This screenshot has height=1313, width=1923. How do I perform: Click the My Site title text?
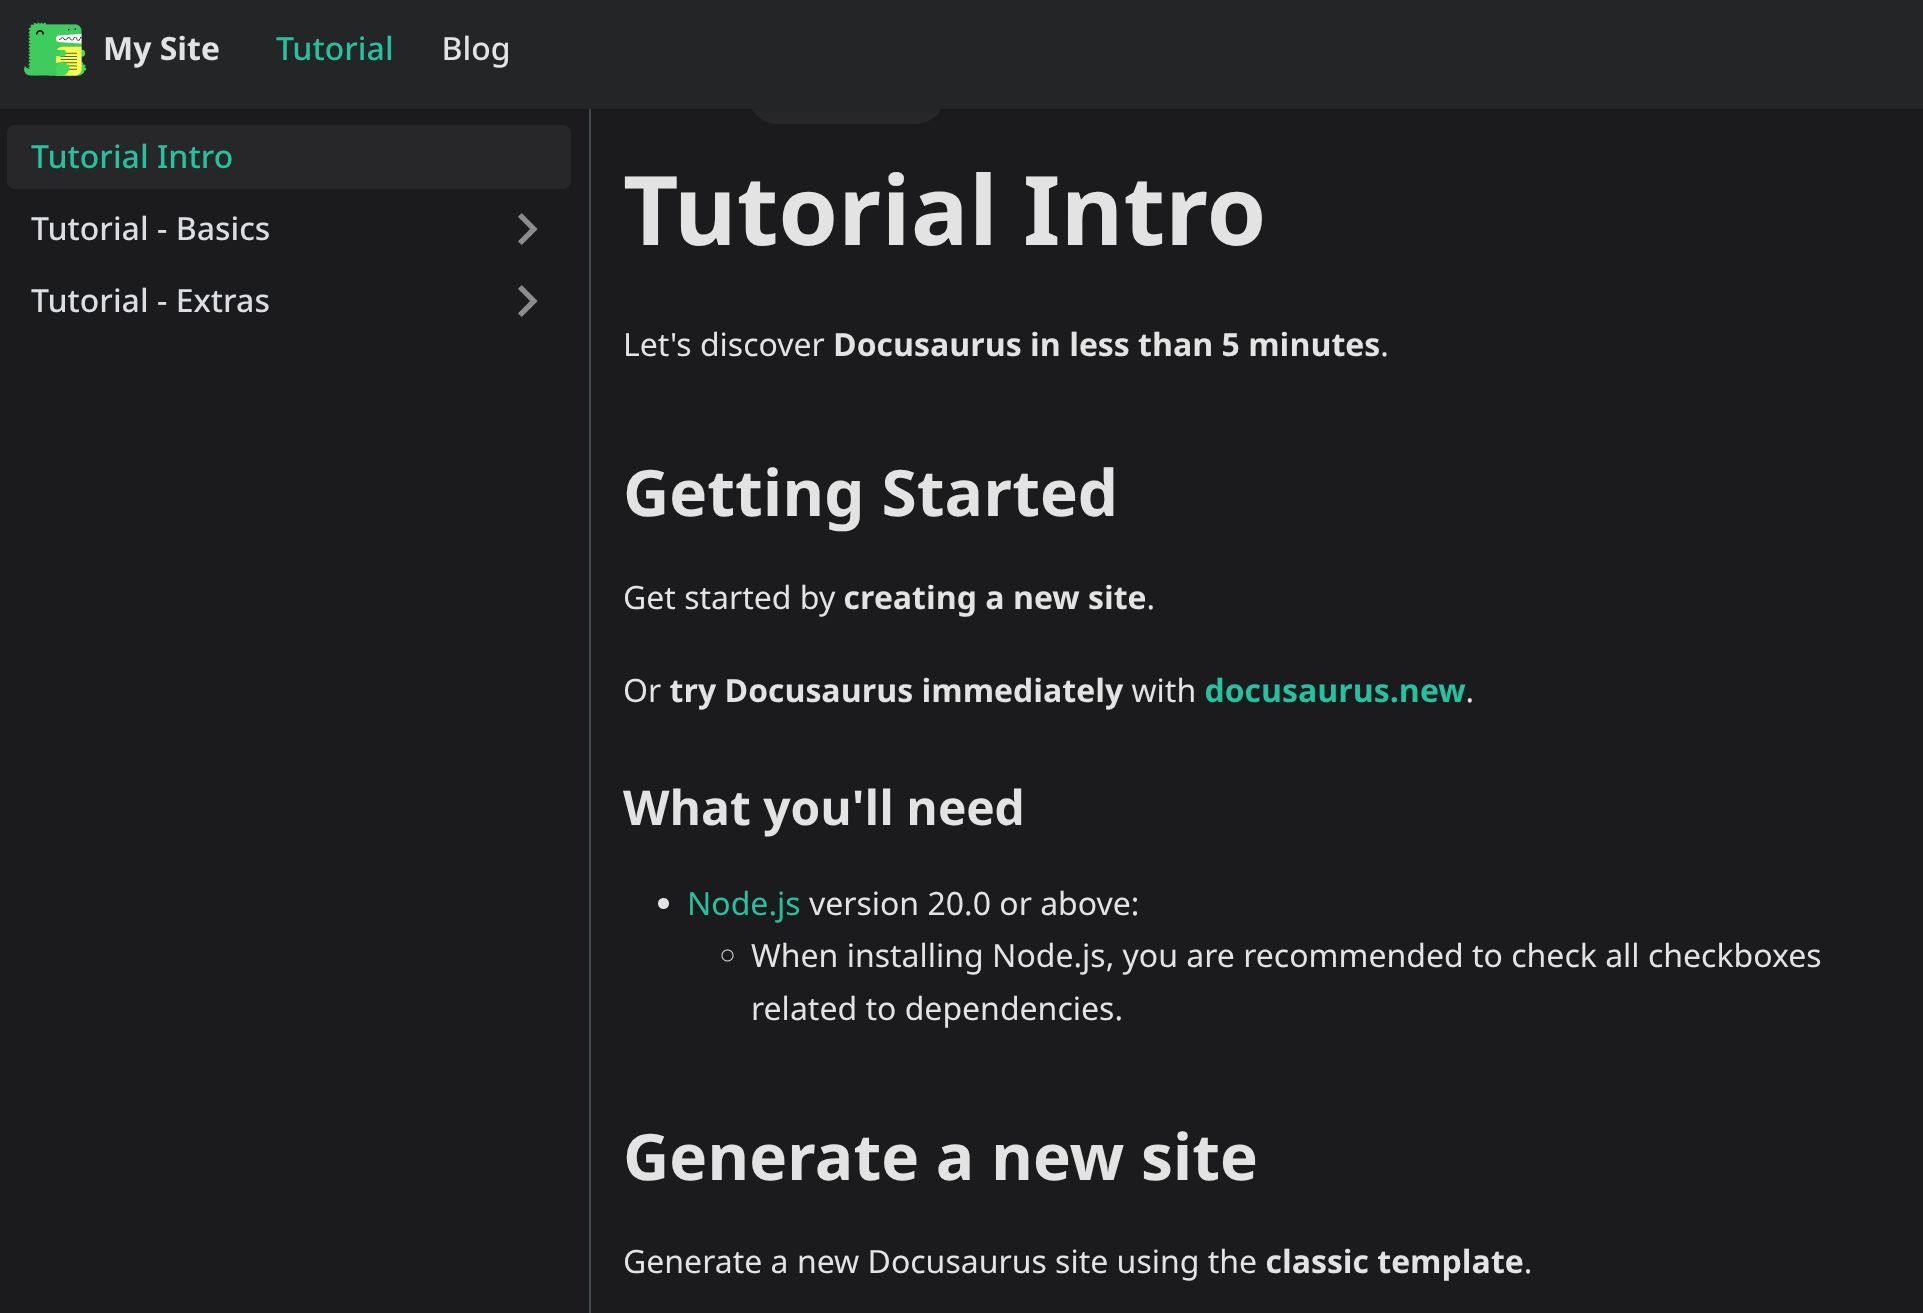[x=161, y=49]
